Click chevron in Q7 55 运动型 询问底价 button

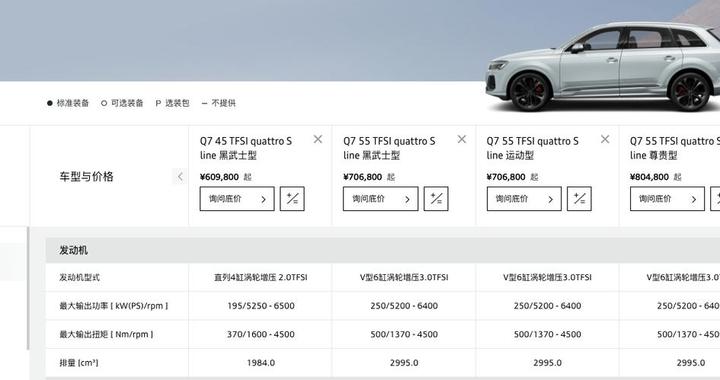[551, 199]
